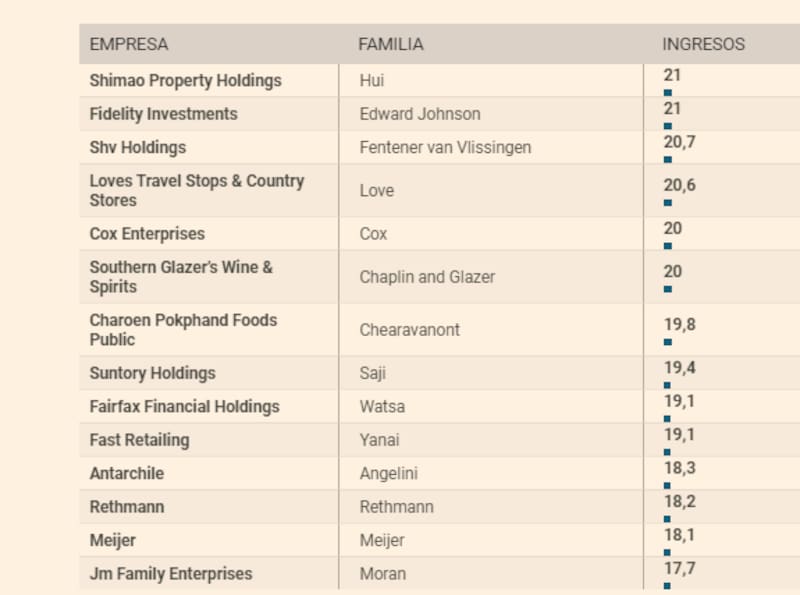The image size is (800, 595).
Task: Click the 20,7 revenue value
Action: (679, 142)
